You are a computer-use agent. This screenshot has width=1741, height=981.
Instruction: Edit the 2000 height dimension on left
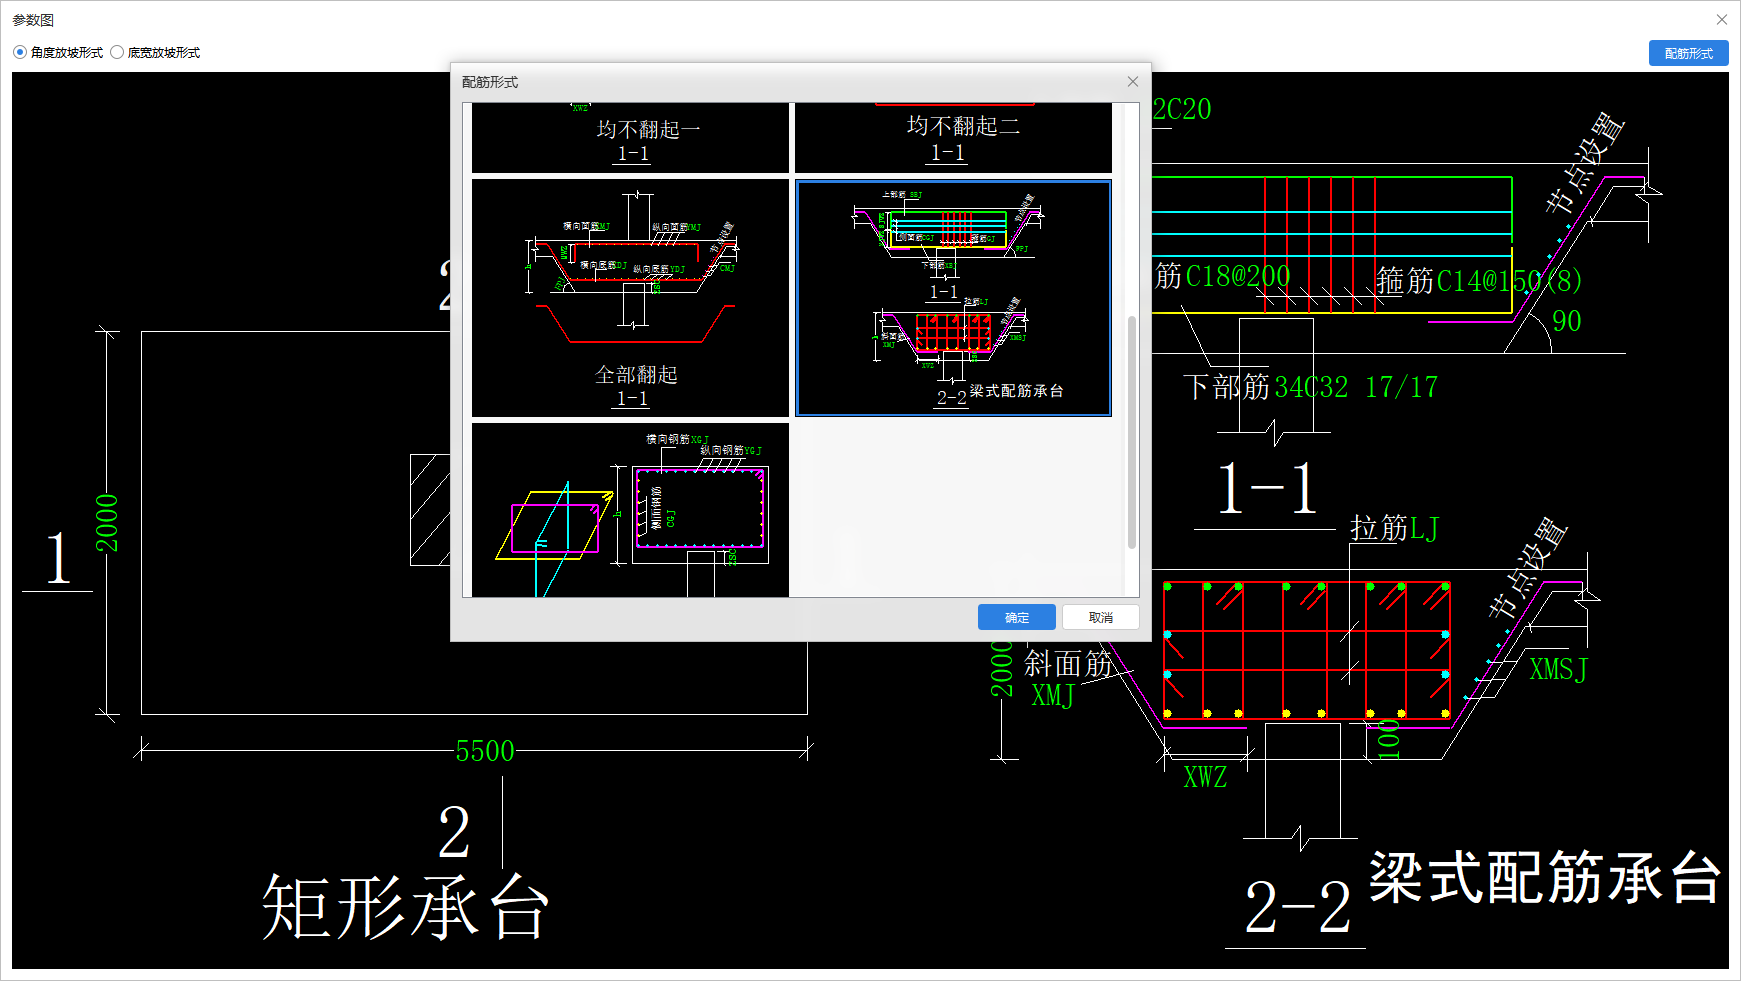(x=107, y=523)
